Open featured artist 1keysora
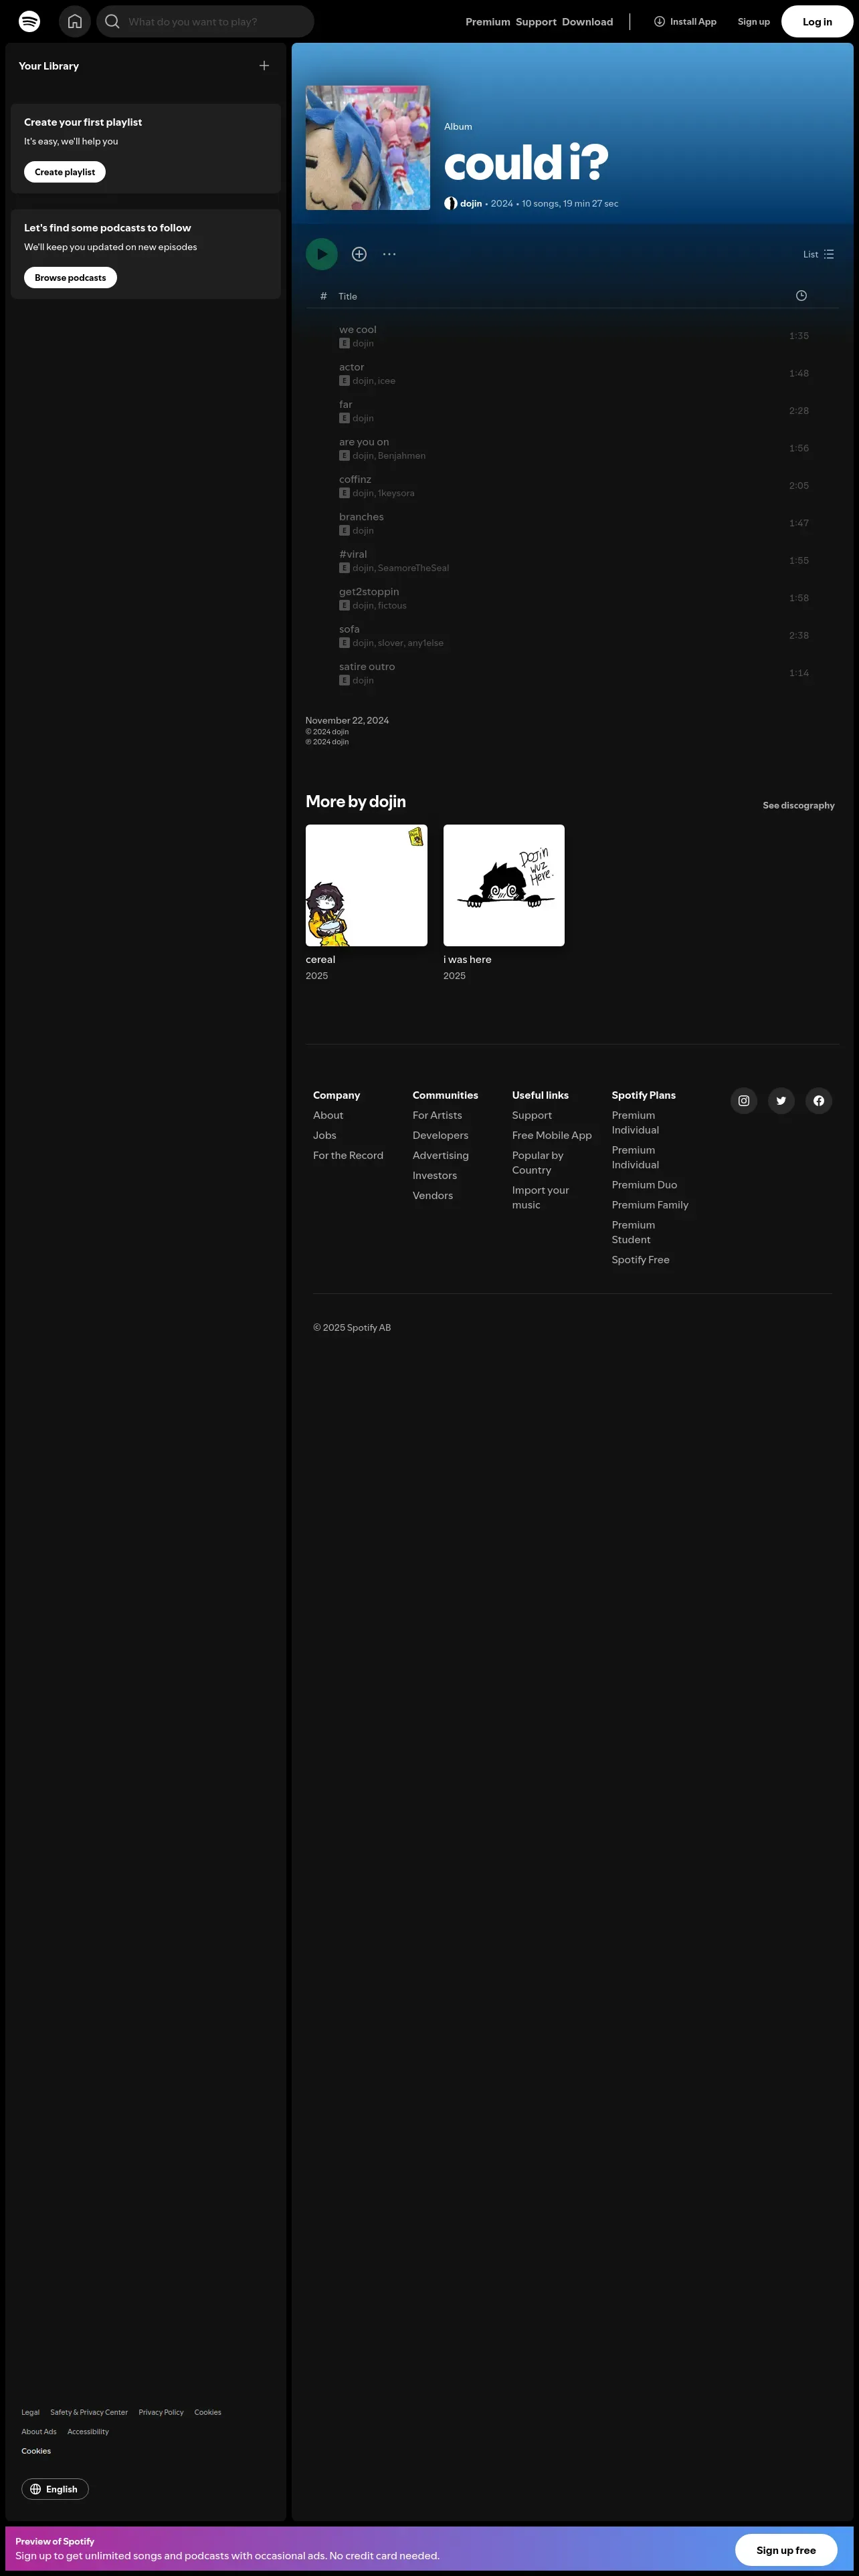Screen dimensions: 859x2576 coord(396,493)
